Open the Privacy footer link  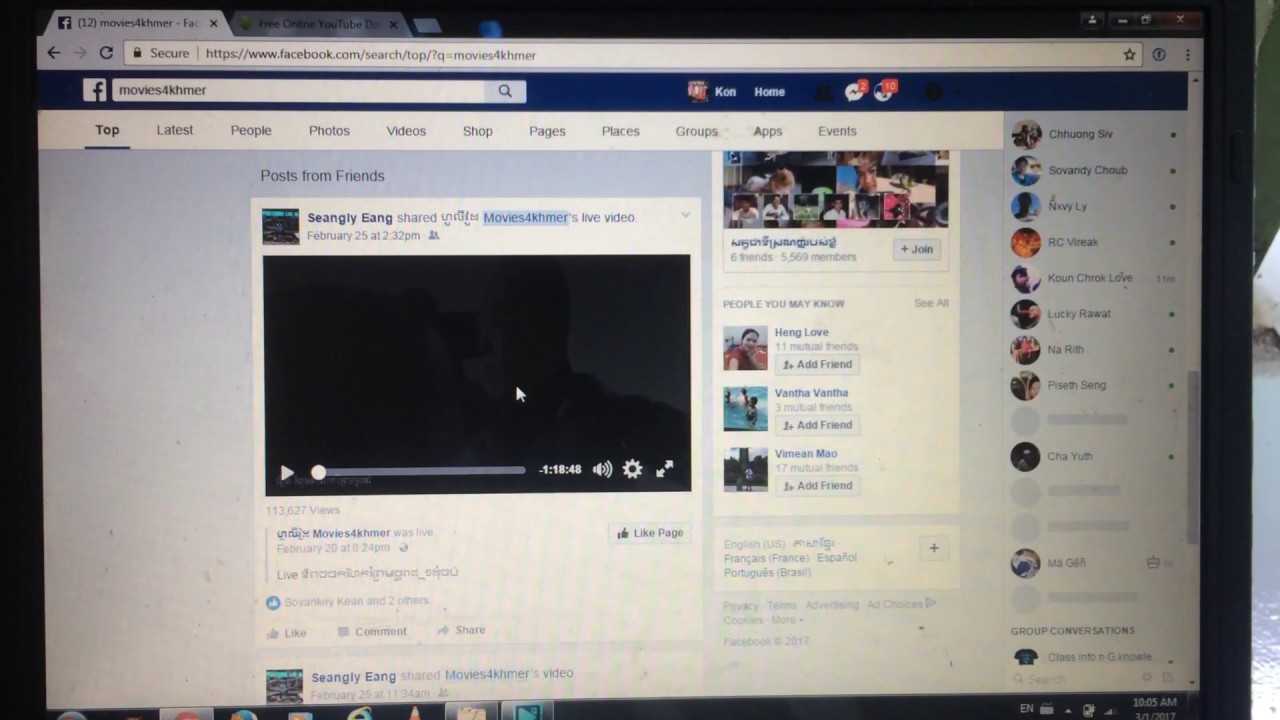(x=741, y=606)
